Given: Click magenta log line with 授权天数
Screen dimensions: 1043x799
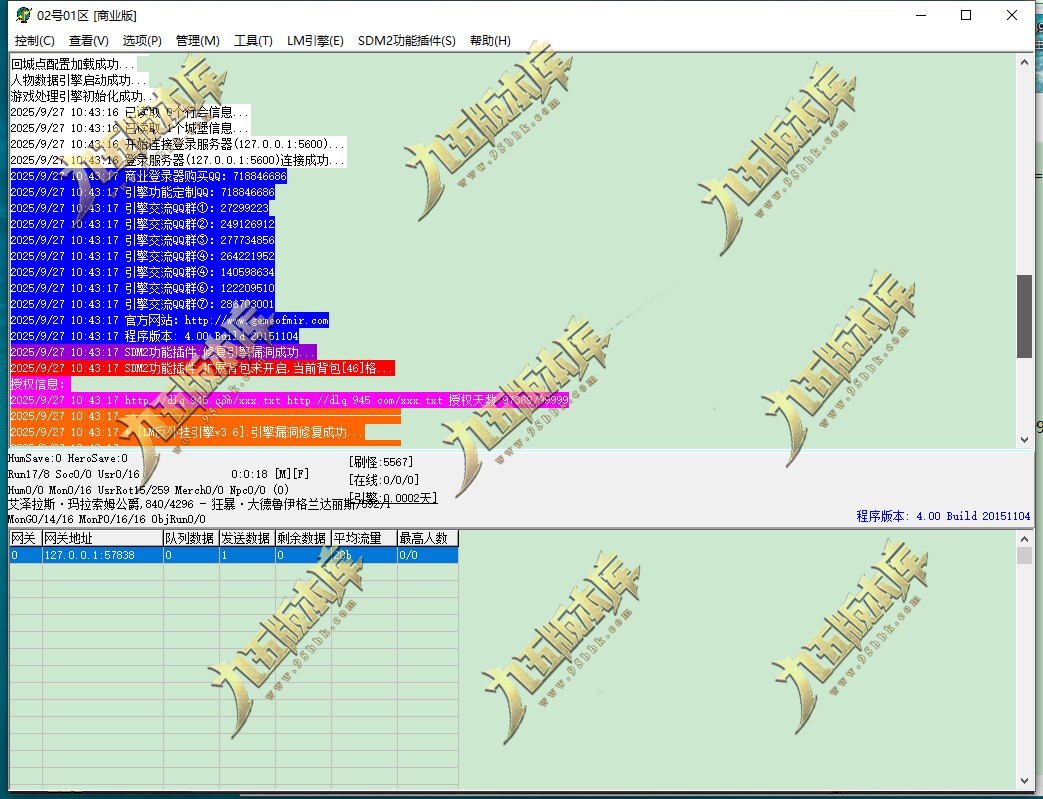Looking at the screenshot, I should pos(290,400).
